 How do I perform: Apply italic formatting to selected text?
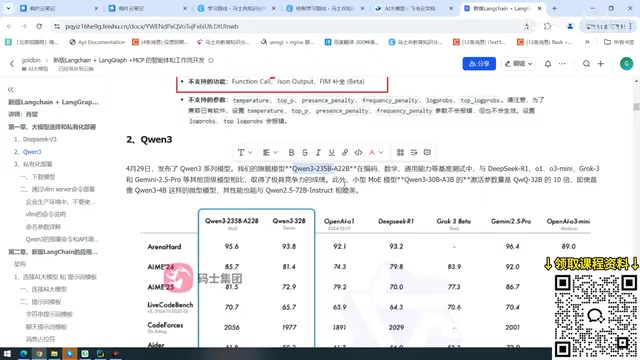(x=318, y=152)
